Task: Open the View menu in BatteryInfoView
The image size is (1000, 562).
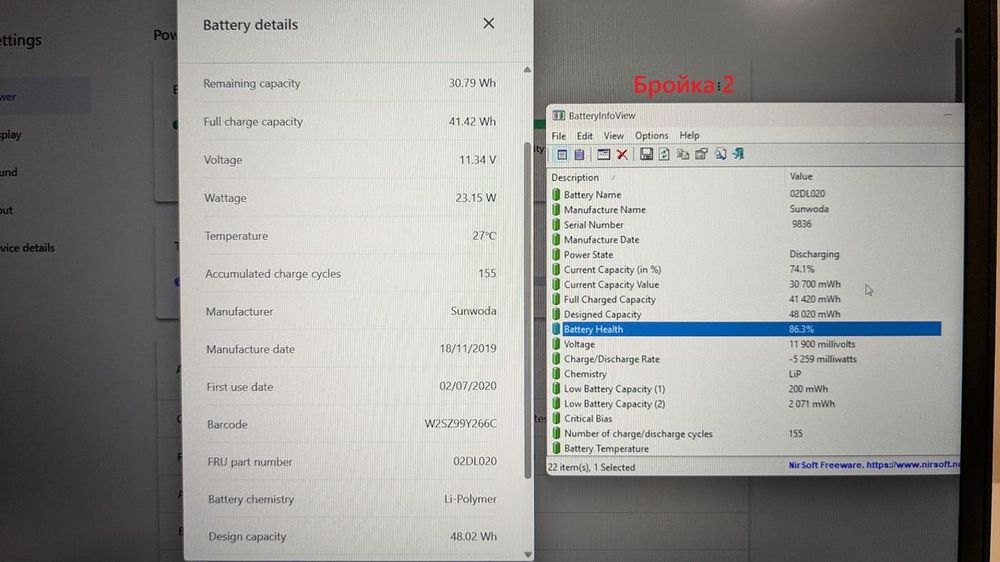Action: click(614, 136)
